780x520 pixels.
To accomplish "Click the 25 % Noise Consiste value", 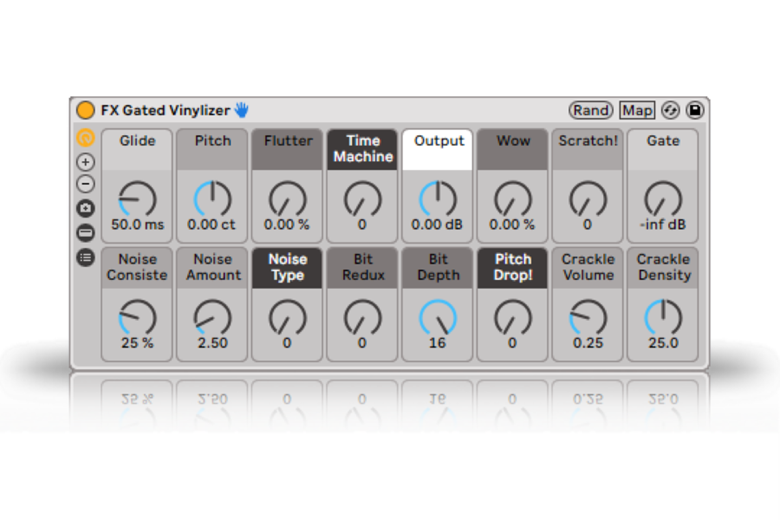I will (137, 343).
